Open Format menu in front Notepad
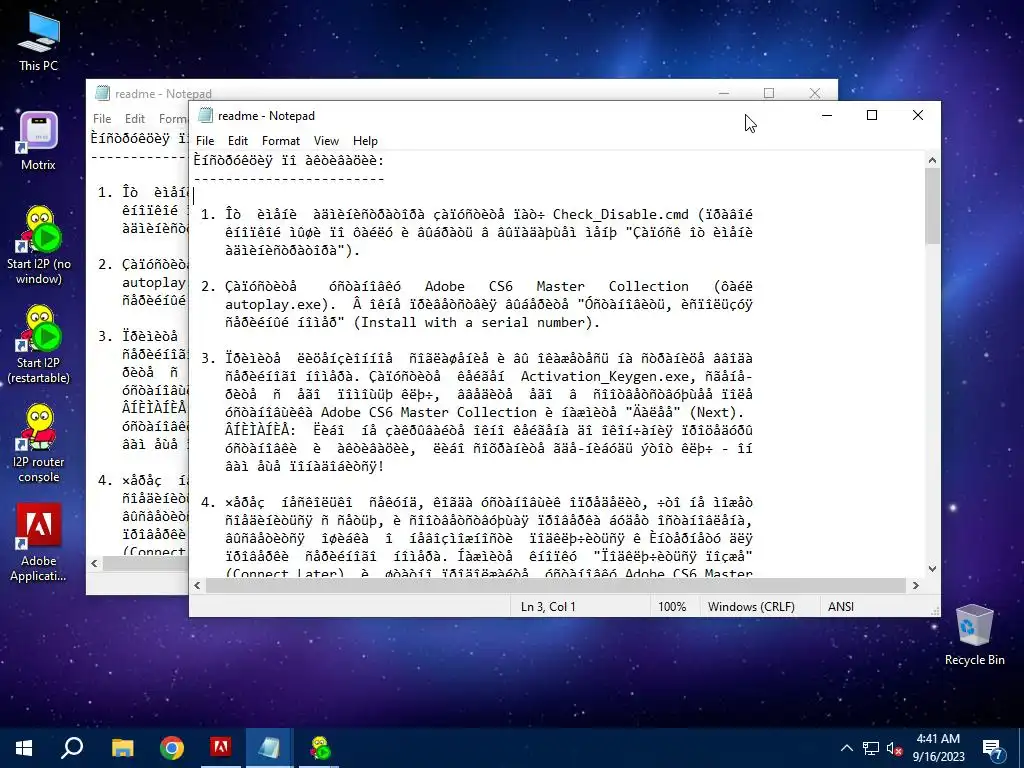 click(x=281, y=141)
